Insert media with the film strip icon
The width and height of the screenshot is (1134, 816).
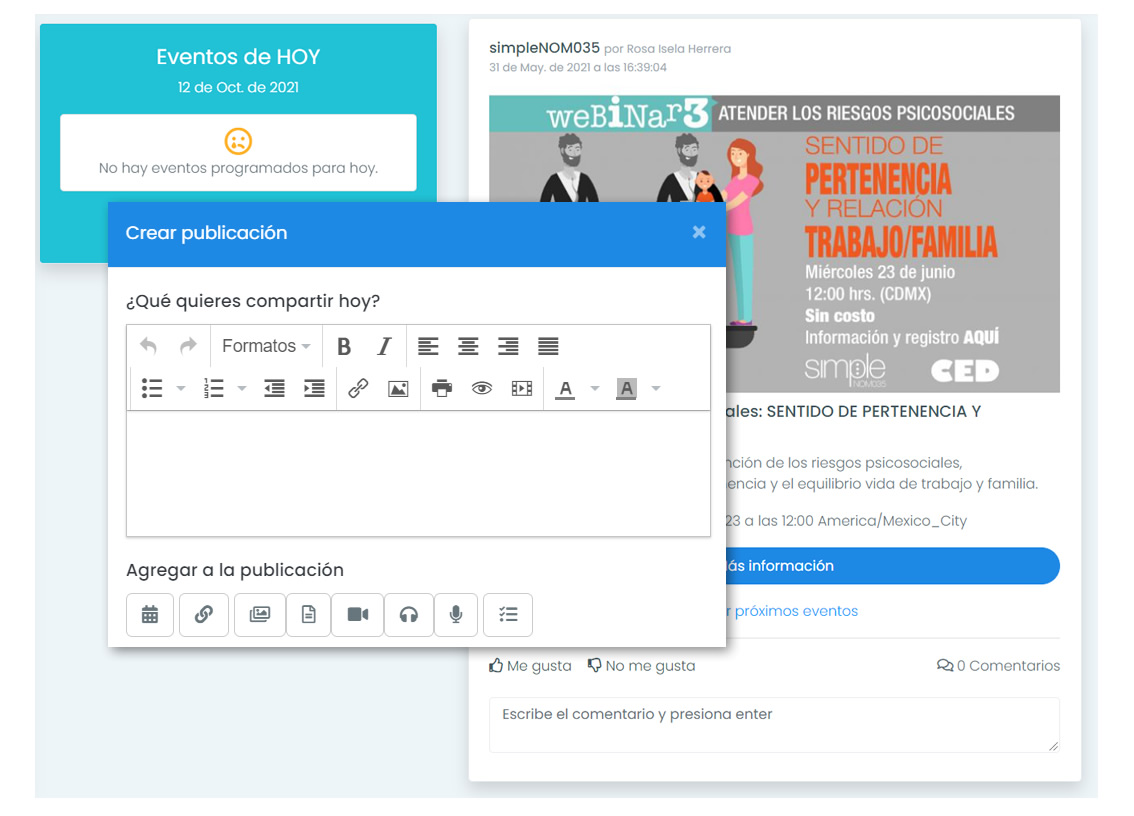point(522,389)
